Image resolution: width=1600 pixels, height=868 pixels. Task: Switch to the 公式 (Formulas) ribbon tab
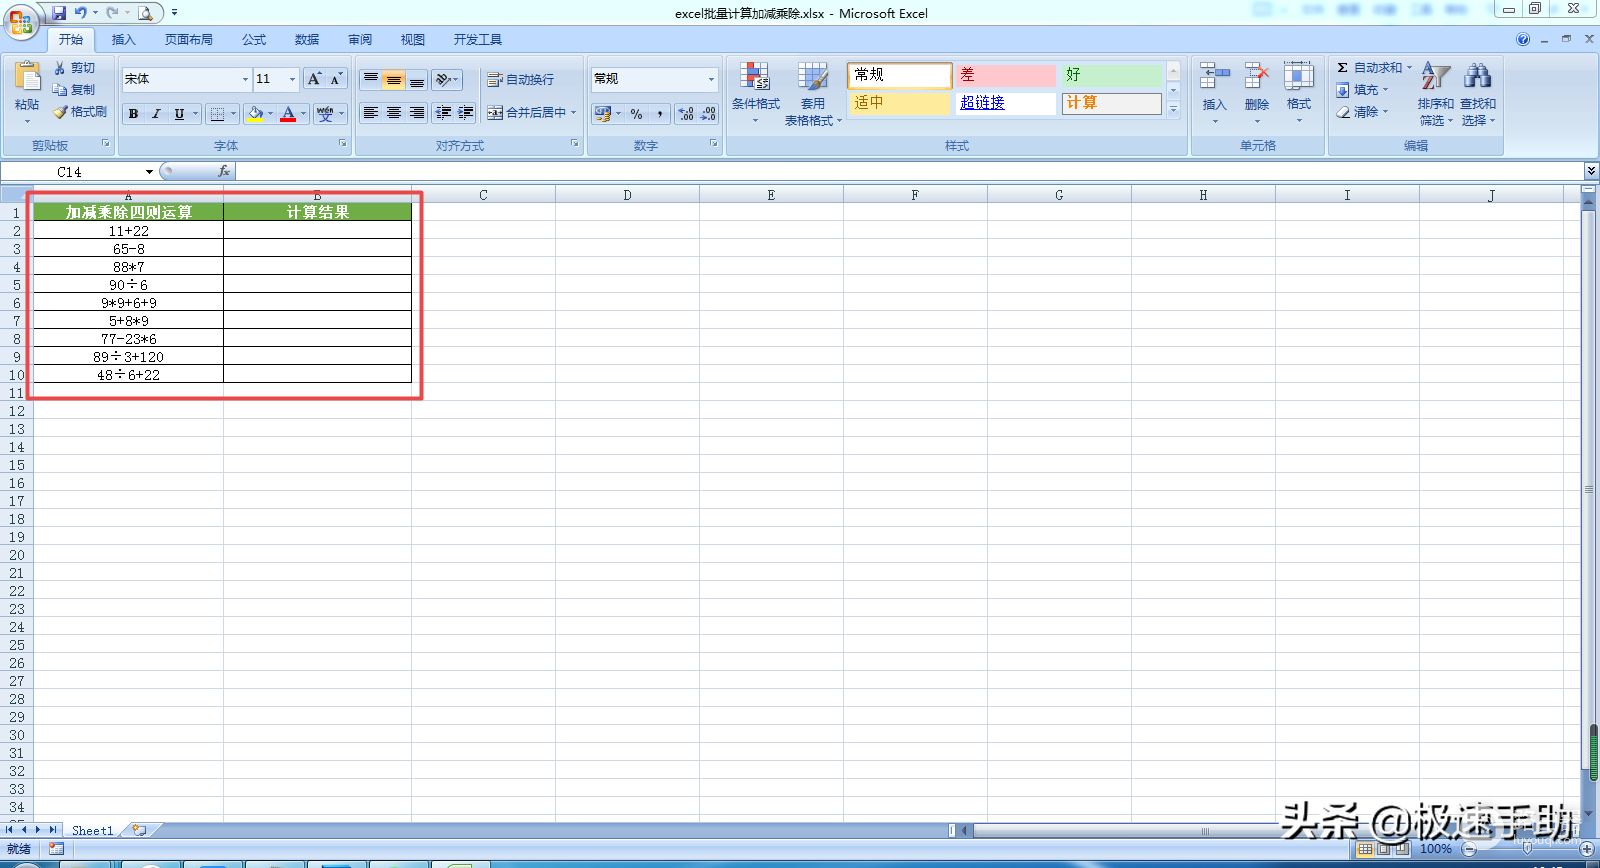(254, 40)
